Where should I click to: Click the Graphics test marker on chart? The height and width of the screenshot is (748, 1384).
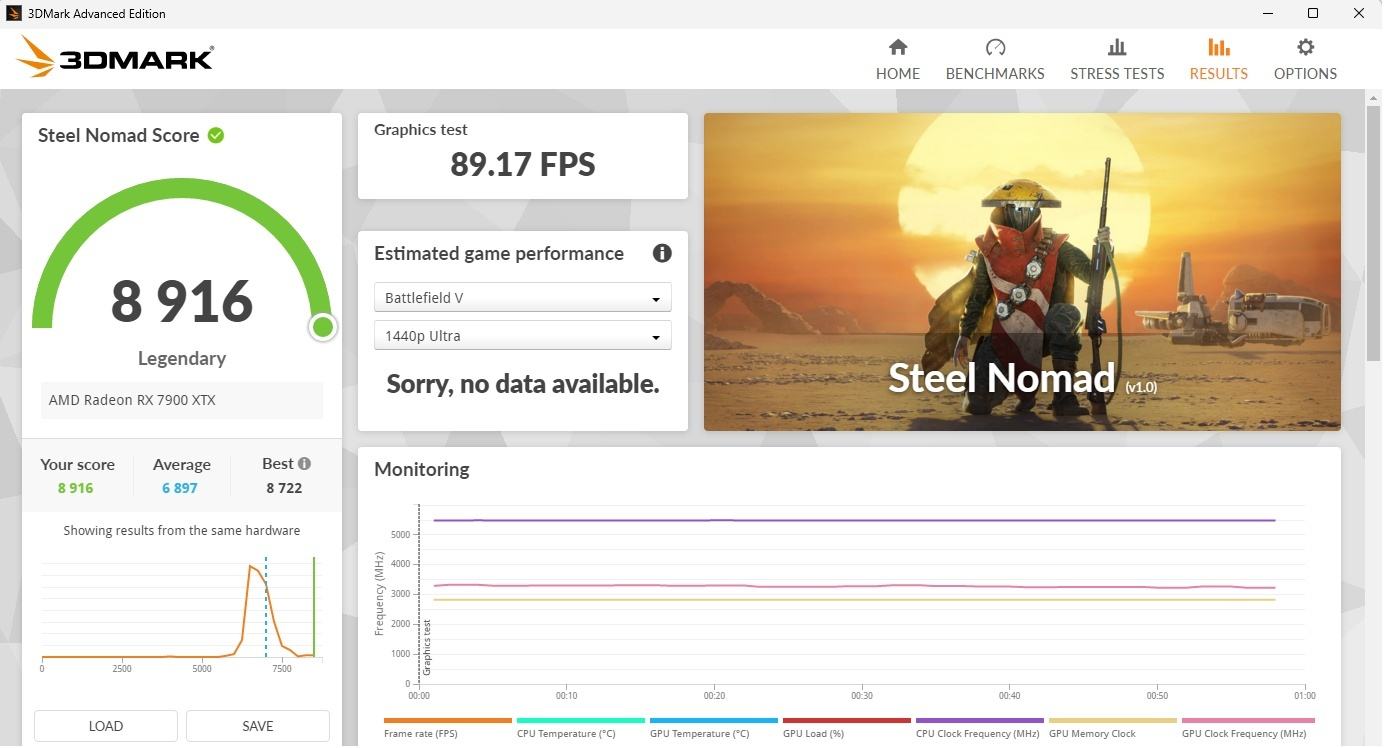click(426, 647)
